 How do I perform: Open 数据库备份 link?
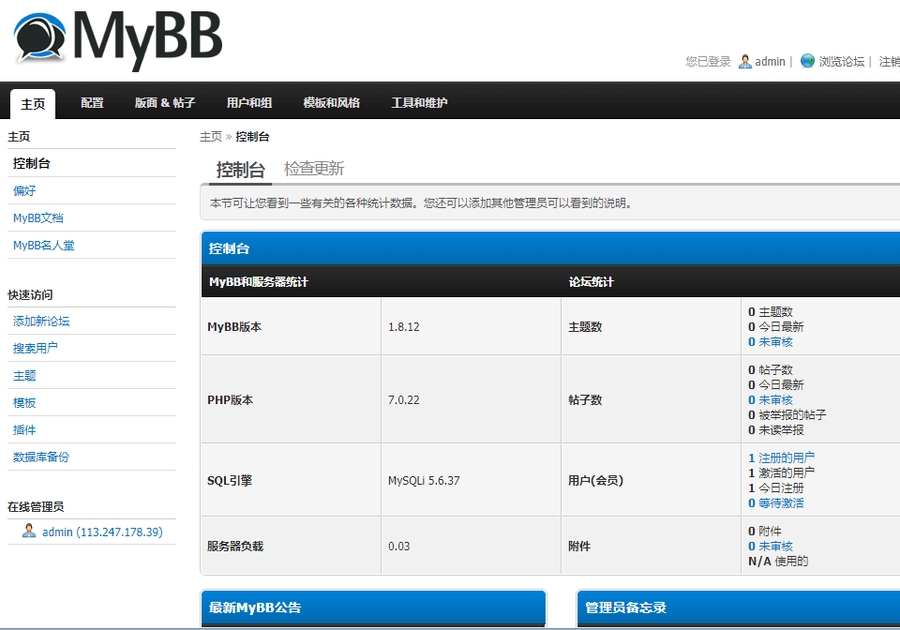[x=41, y=457]
